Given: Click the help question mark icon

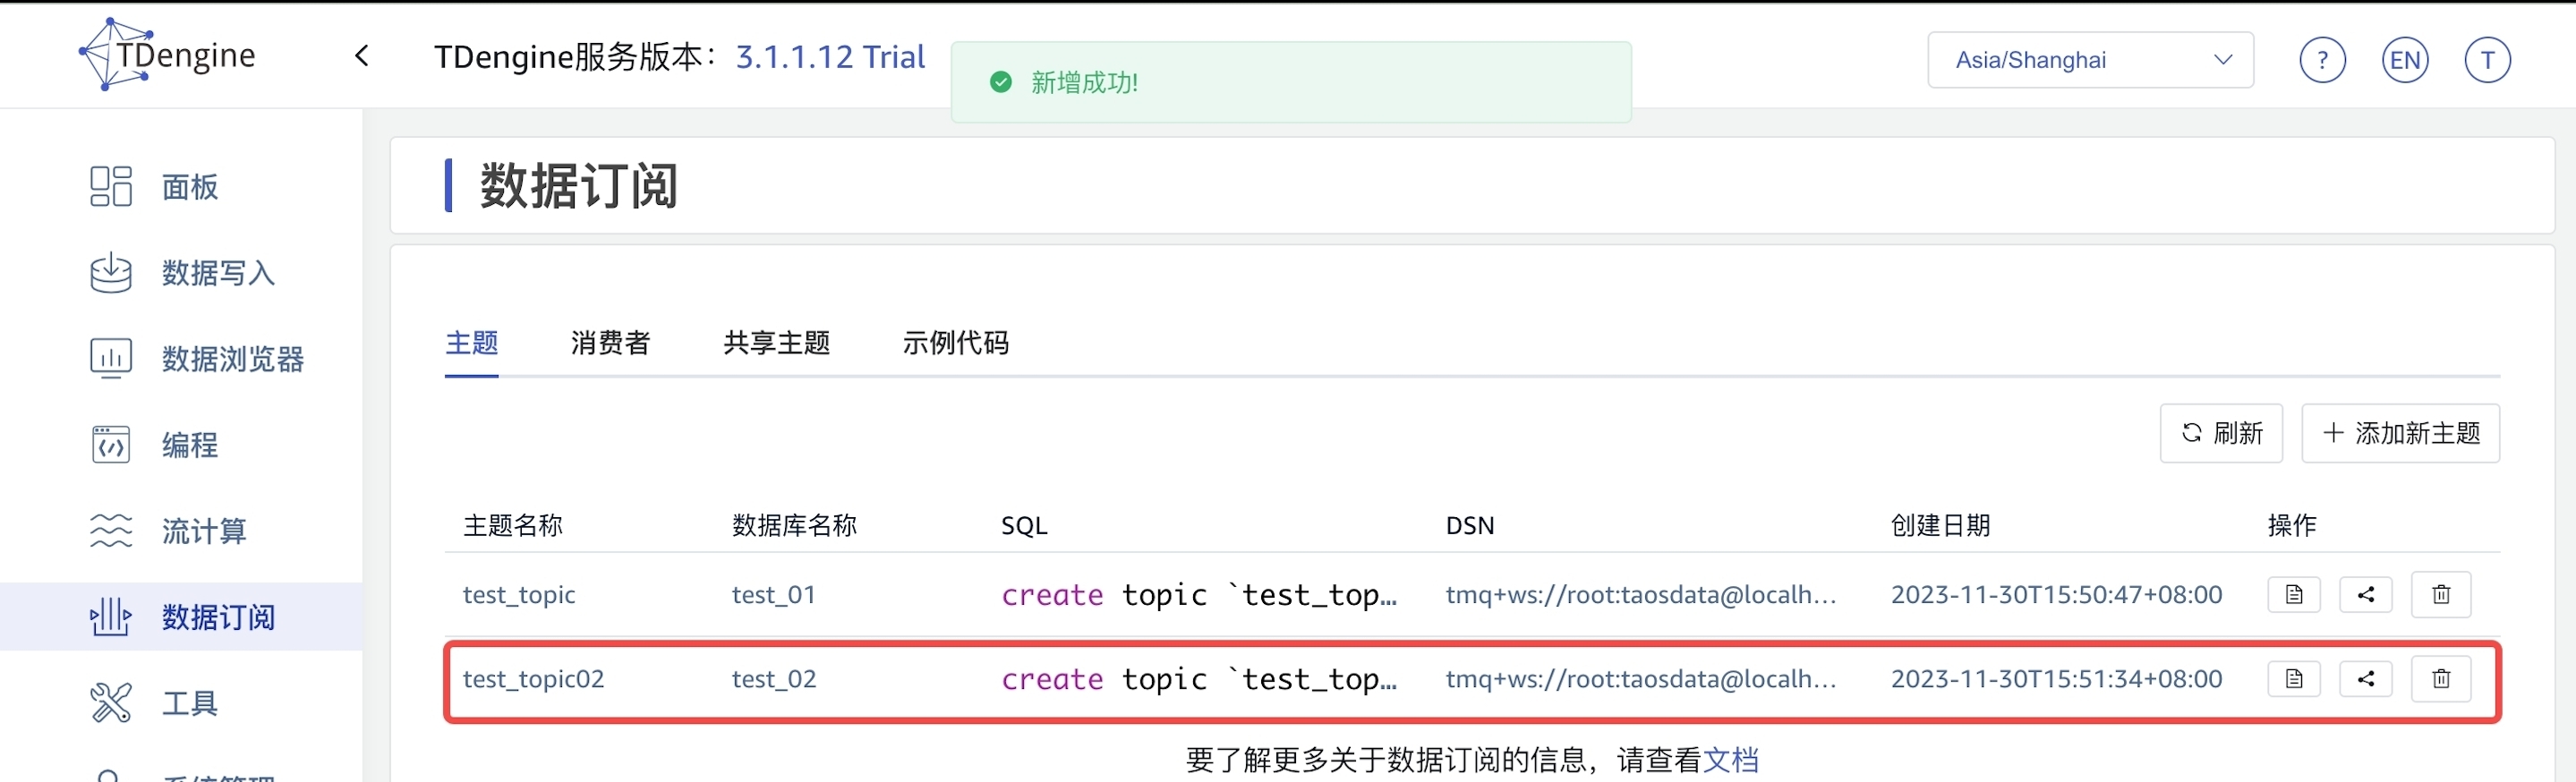Looking at the screenshot, I should point(2322,61).
